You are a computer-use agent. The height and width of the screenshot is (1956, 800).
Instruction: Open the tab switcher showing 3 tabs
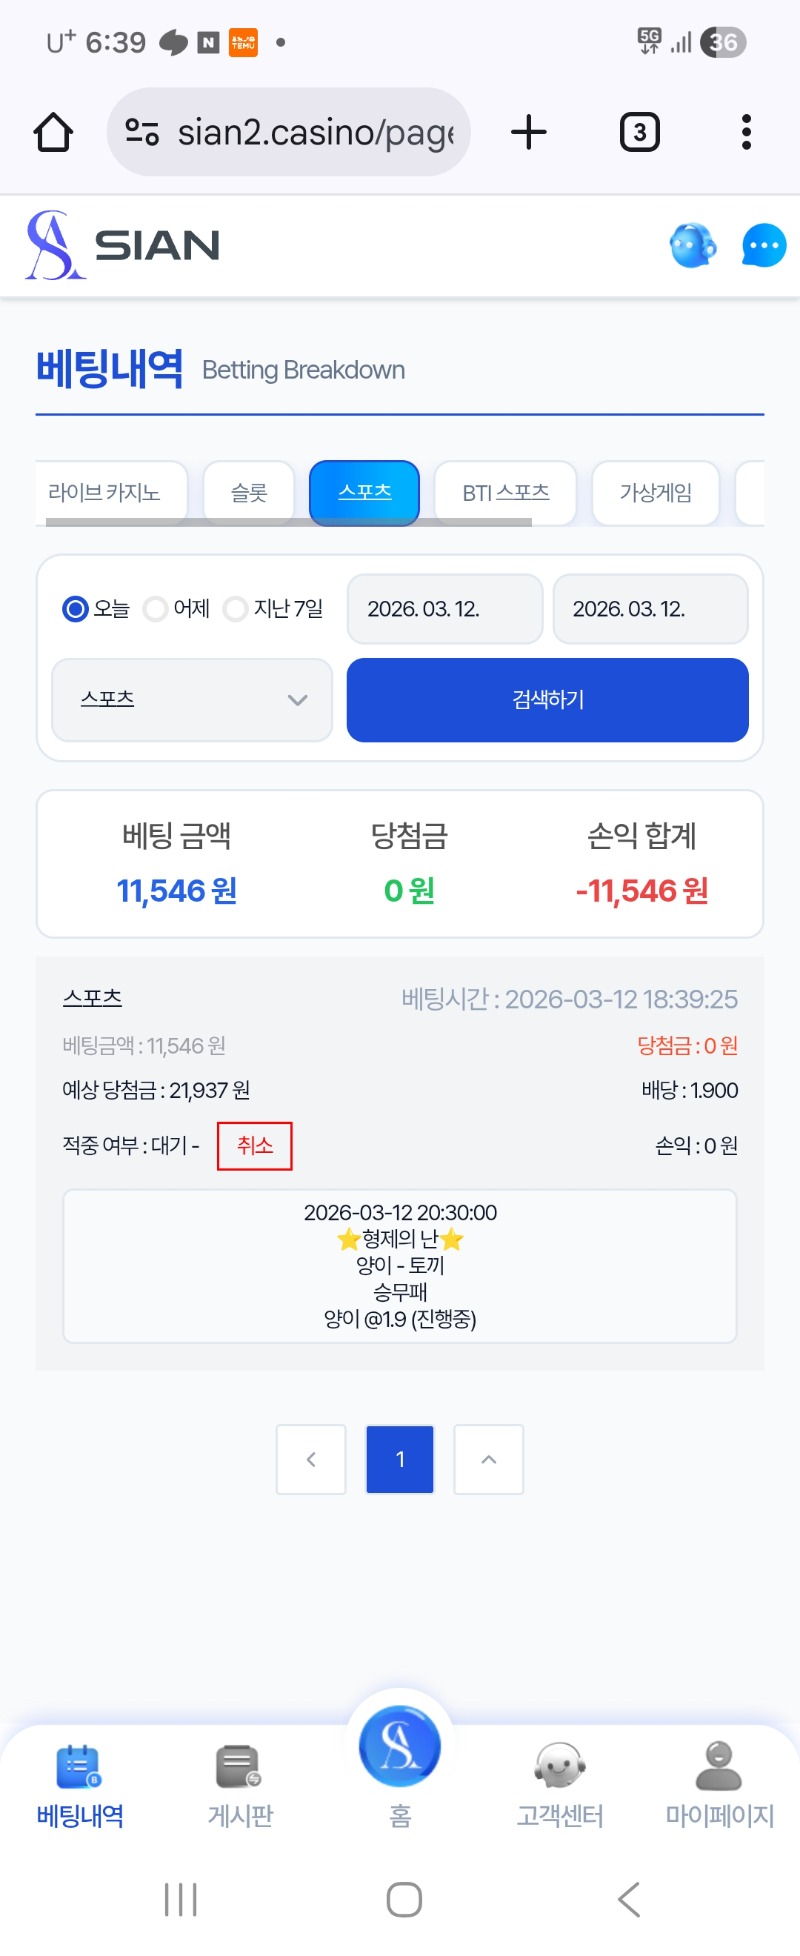coord(640,132)
